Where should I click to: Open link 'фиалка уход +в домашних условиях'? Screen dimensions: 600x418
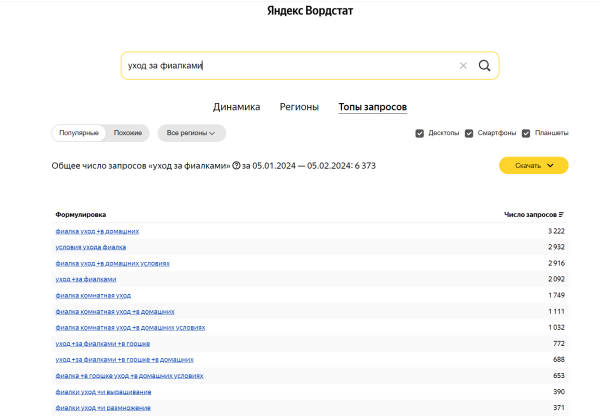(x=112, y=263)
